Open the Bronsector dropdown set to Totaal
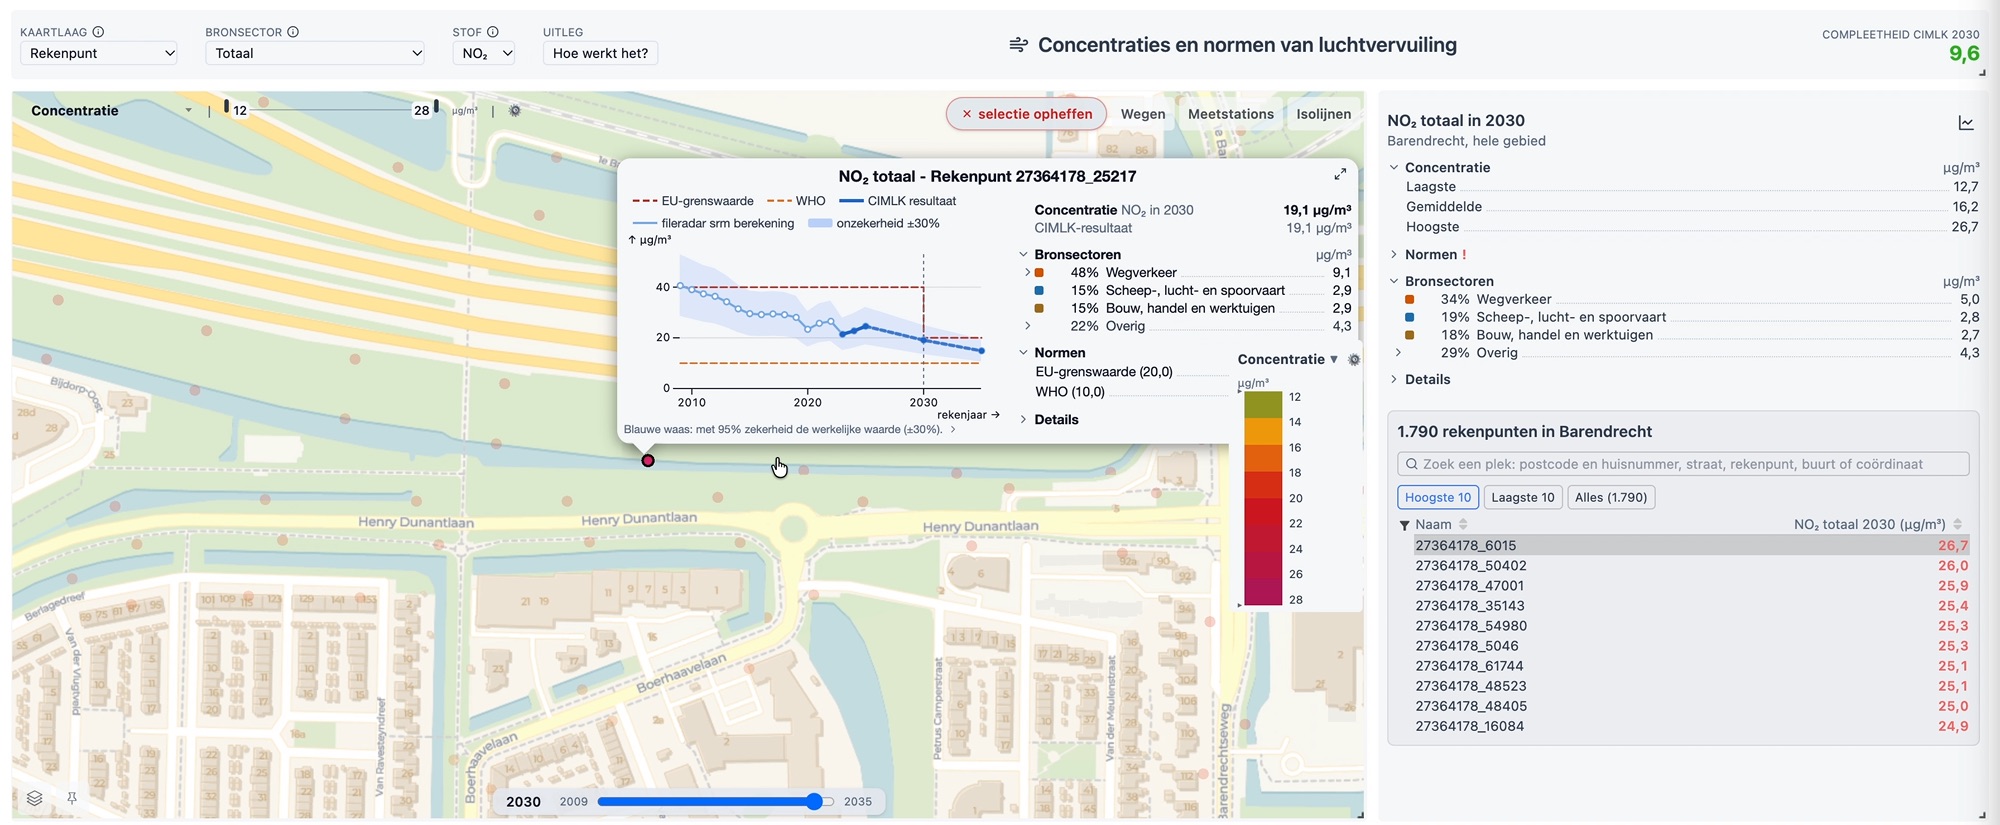 (x=315, y=53)
